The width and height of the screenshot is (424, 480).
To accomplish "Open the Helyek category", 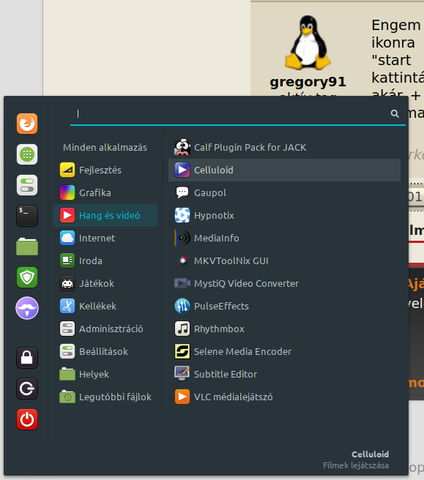I will (105, 374).
